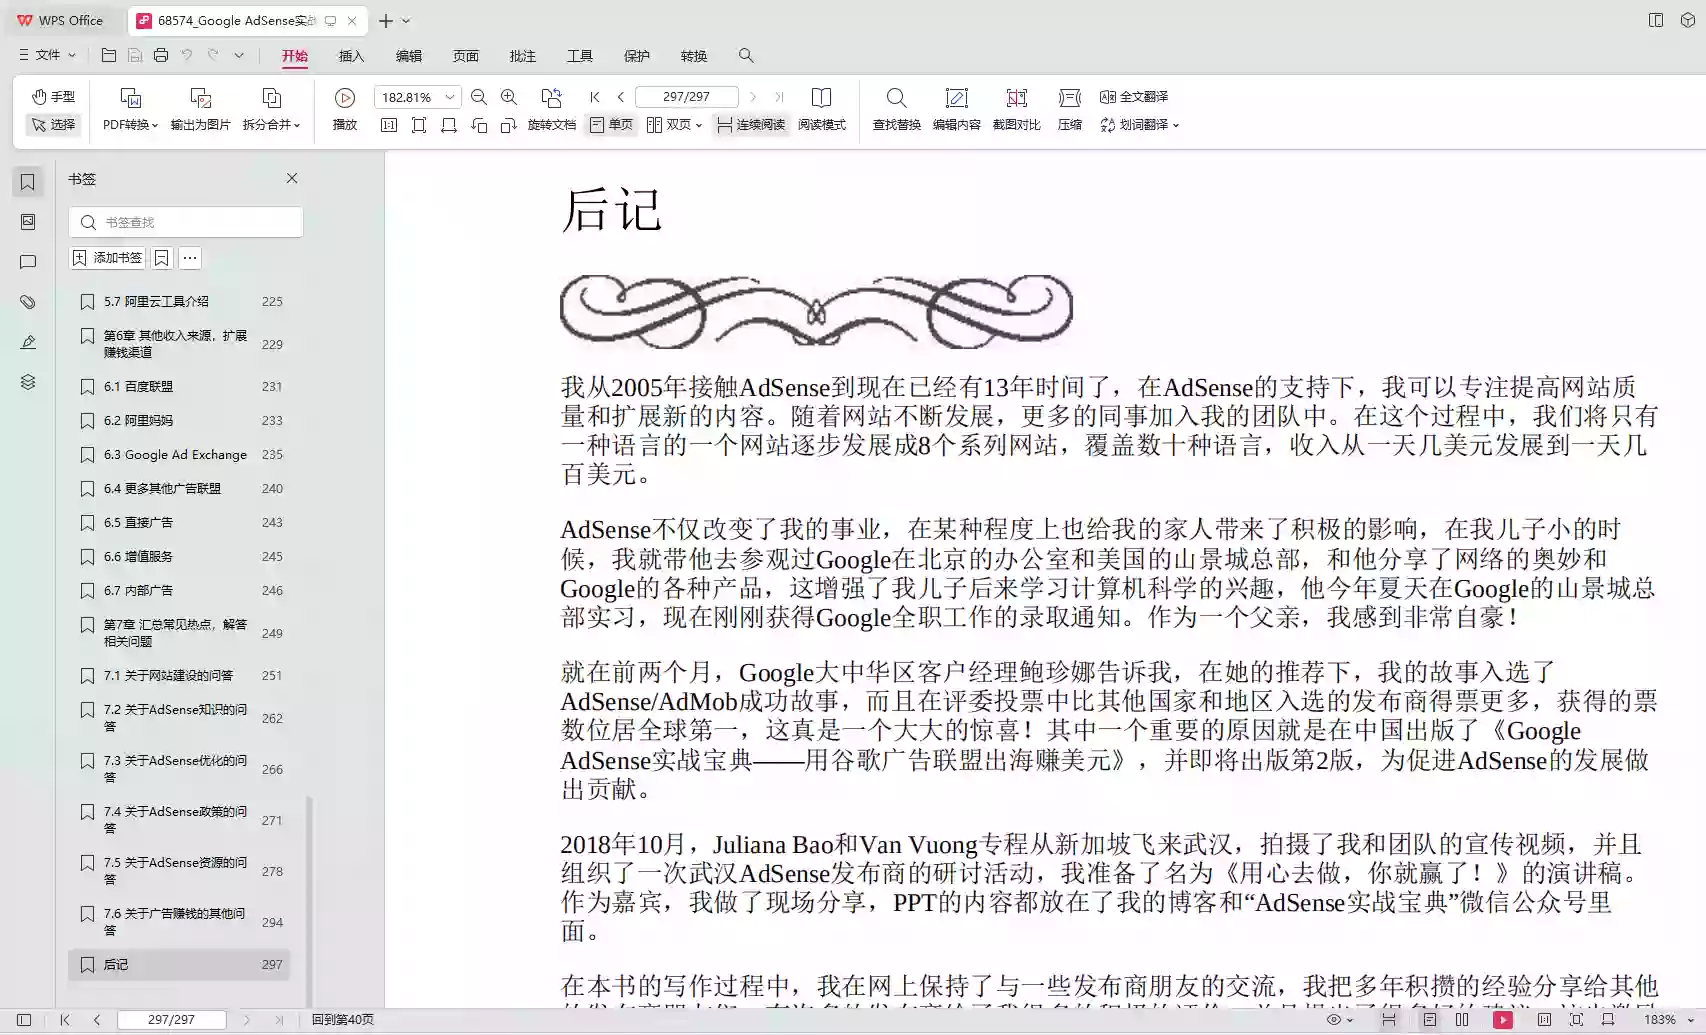Open the 截图对比 screenshot compare tool

click(x=1016, y=108)
